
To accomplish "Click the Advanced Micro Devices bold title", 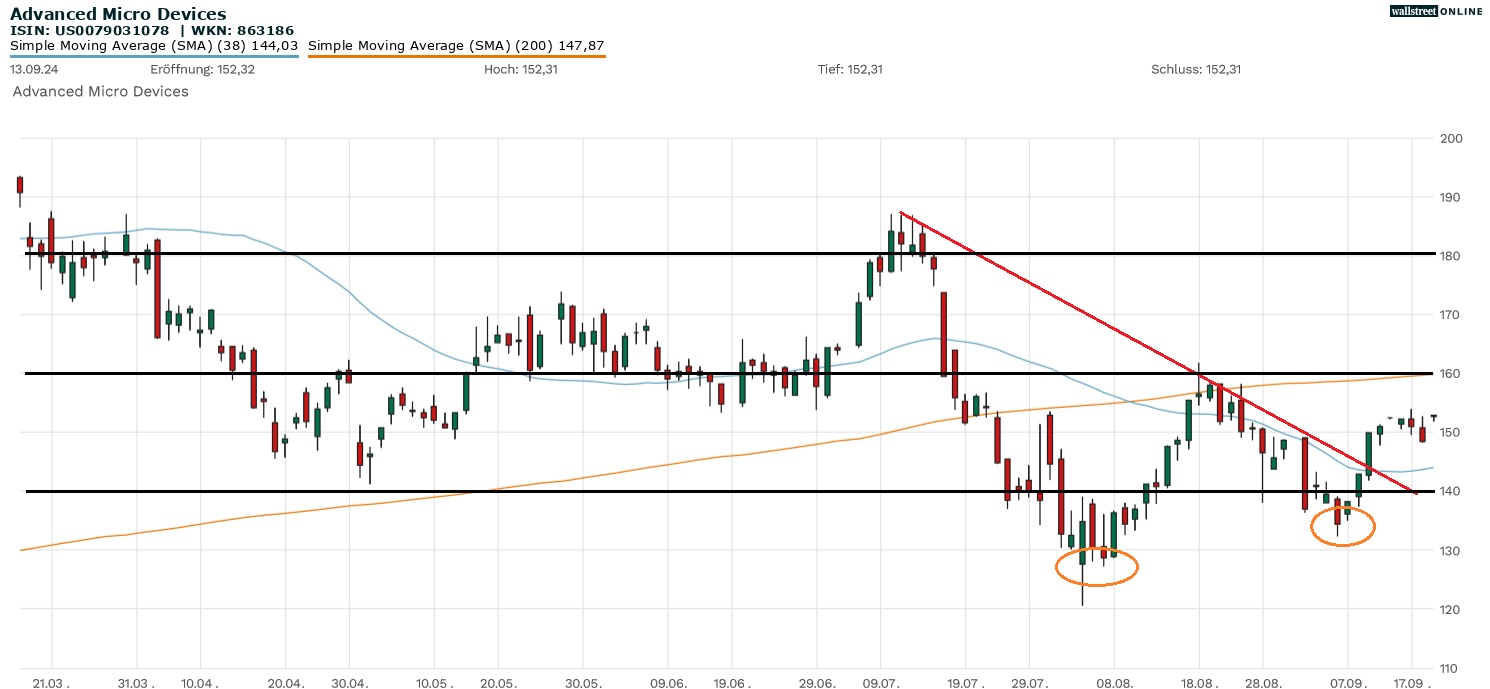I will pos(118,14).
